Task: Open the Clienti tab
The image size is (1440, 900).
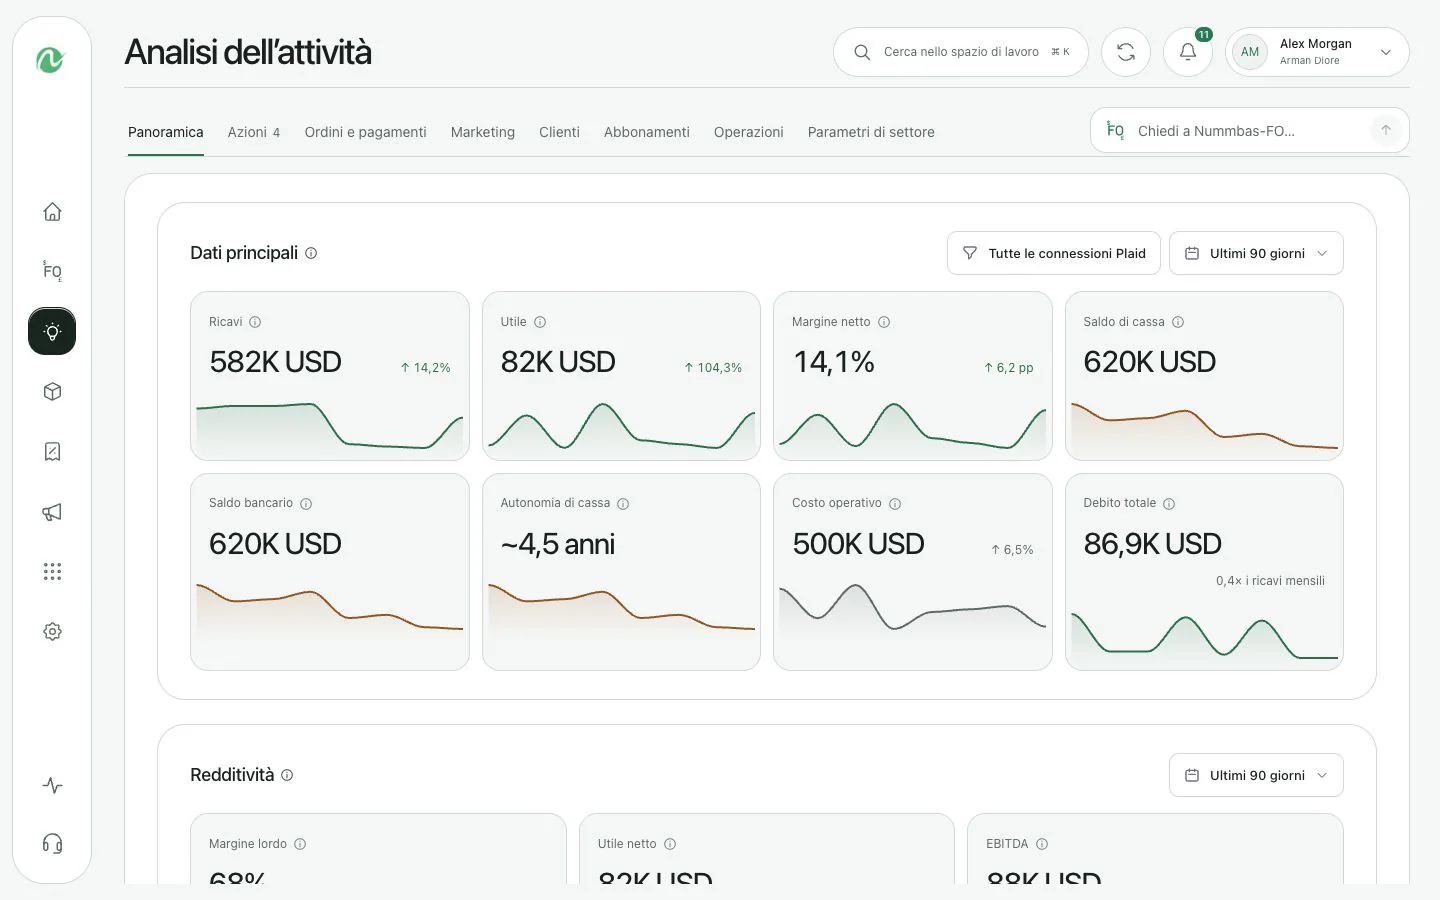Action: pyautogui.click(x=559, y=132)
